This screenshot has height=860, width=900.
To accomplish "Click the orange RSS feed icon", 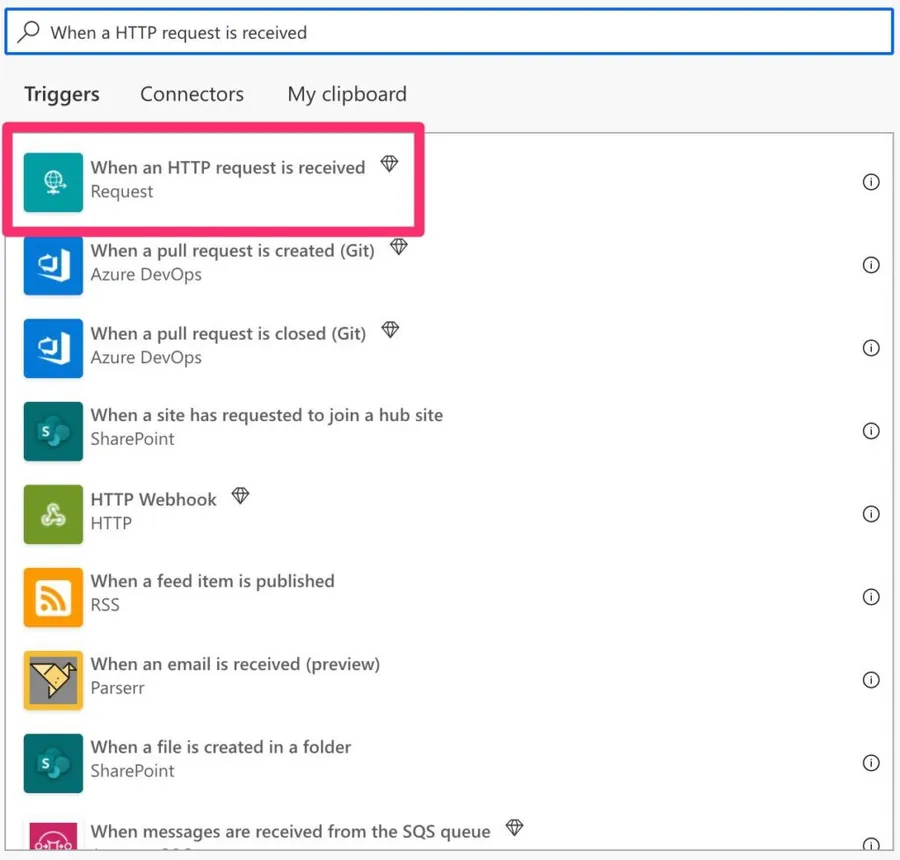I will pos(53,597).
